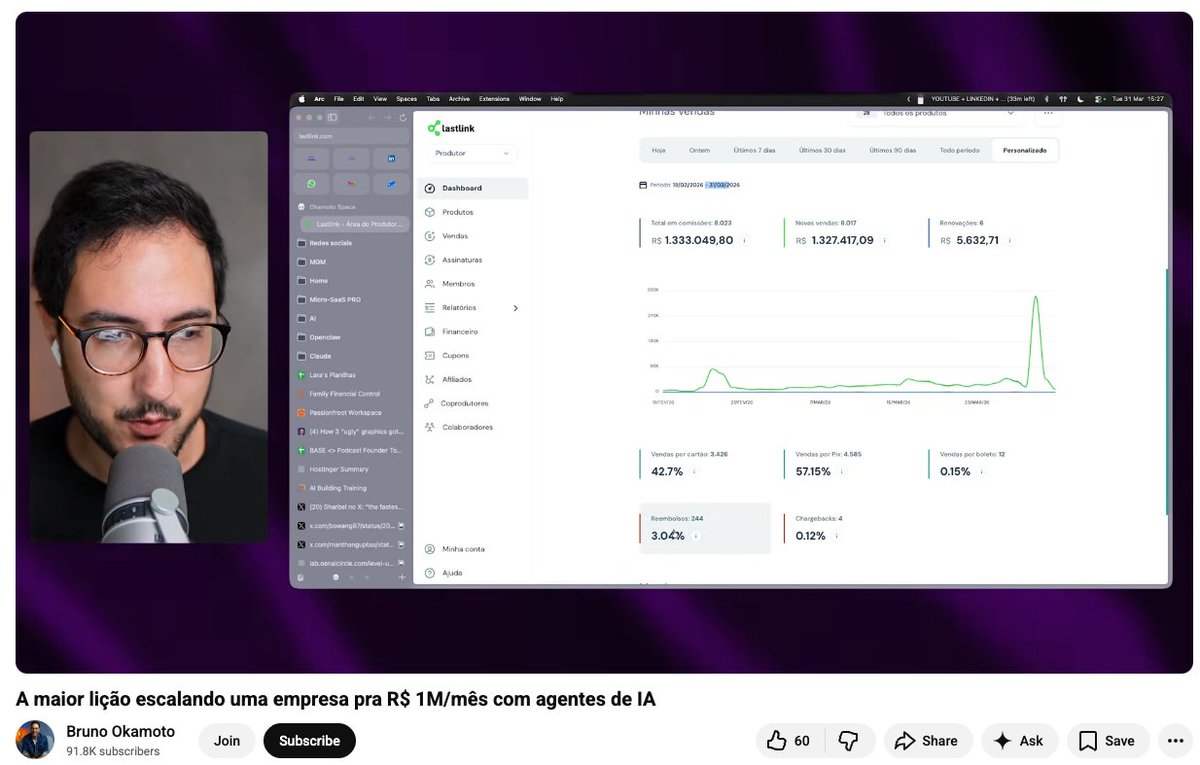Click the lastlink page vertical scrollbar
Viewport: 1200px width, 765px height.
click(1166, 390)
